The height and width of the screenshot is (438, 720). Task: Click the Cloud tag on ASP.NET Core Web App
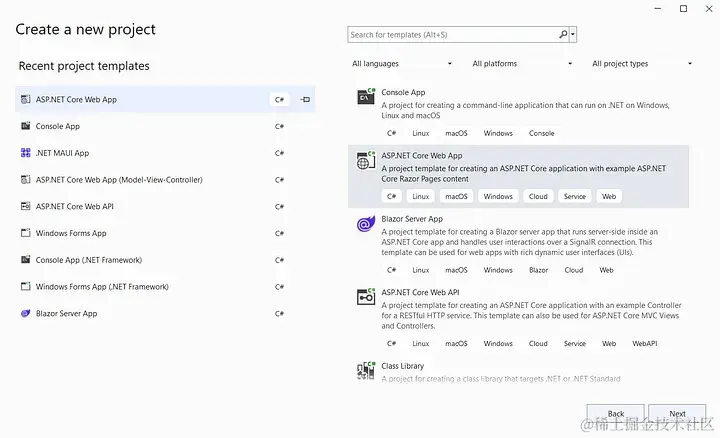pos(538,197)
